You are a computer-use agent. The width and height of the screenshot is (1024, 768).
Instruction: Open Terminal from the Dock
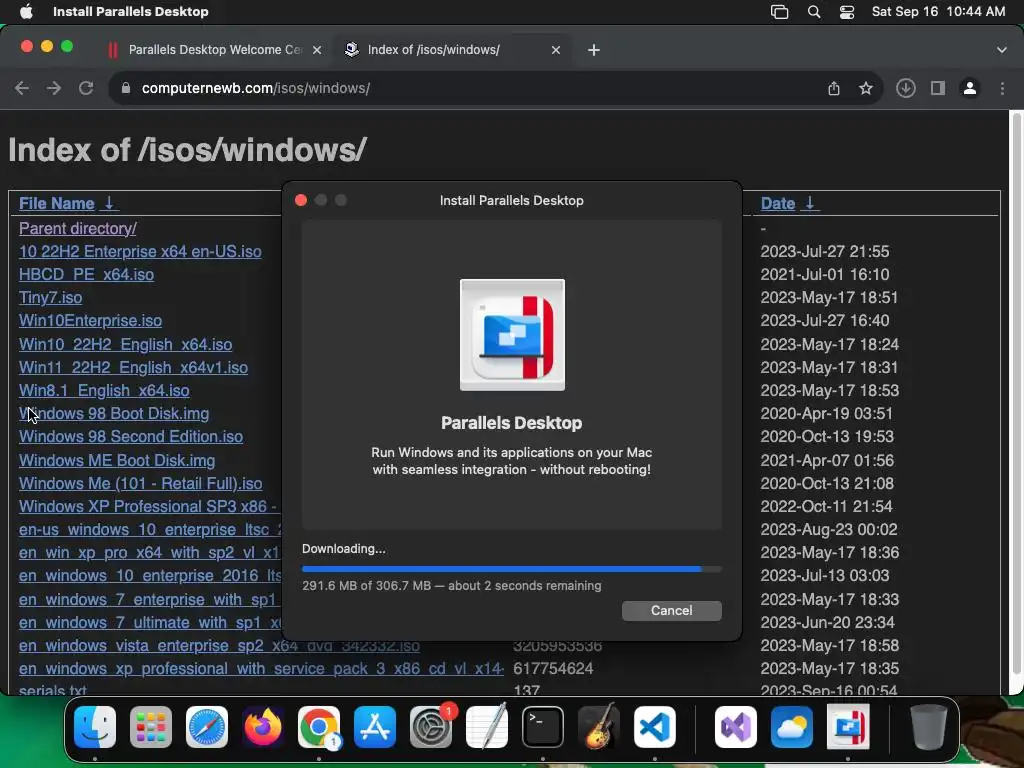pyautogui.click(x=543, y=727)
